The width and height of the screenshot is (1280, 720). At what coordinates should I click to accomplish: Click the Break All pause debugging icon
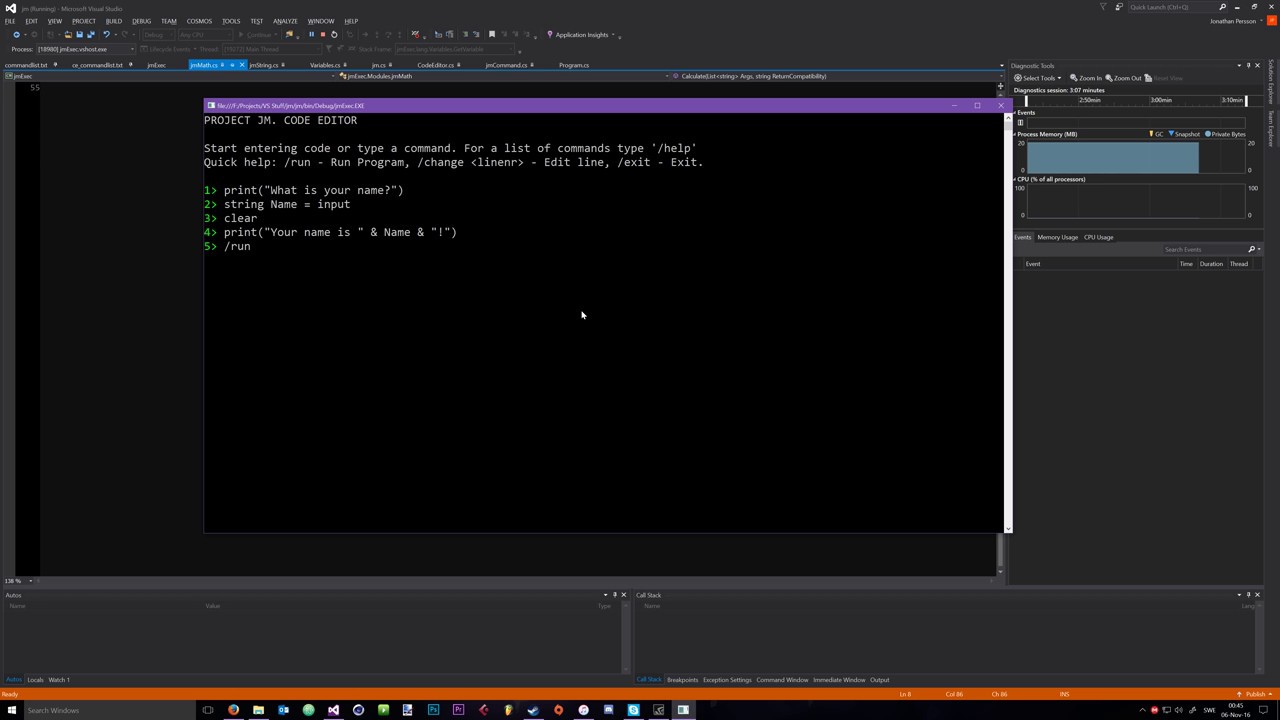pos(311,34)
